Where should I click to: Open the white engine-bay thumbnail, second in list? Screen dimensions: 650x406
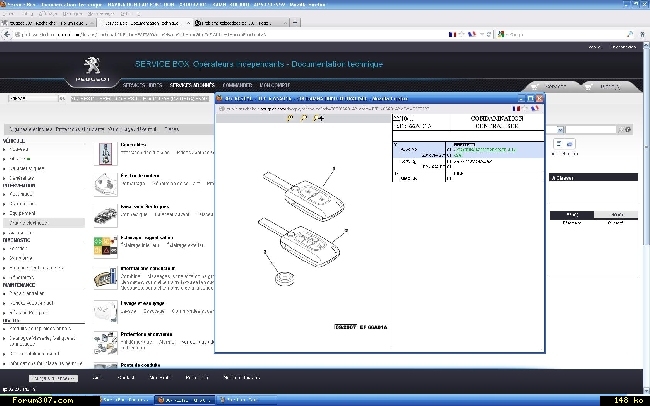tap(105, 185)
